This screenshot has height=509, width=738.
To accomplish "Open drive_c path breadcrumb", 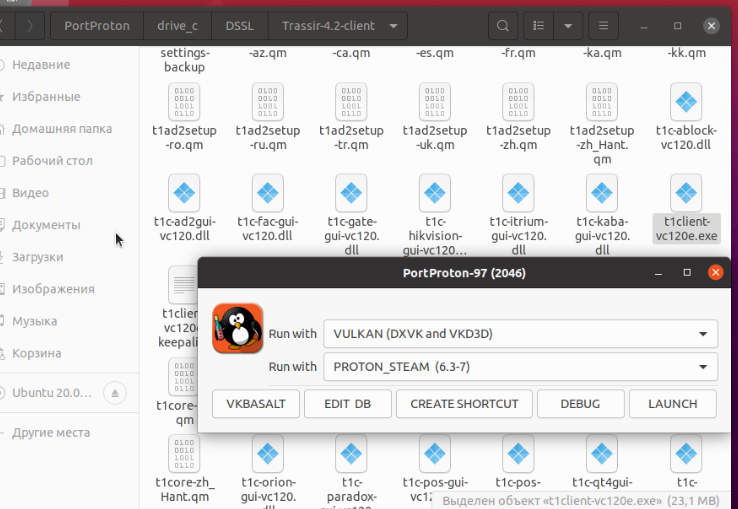I will pyautogui.click(x=177, y=25).
